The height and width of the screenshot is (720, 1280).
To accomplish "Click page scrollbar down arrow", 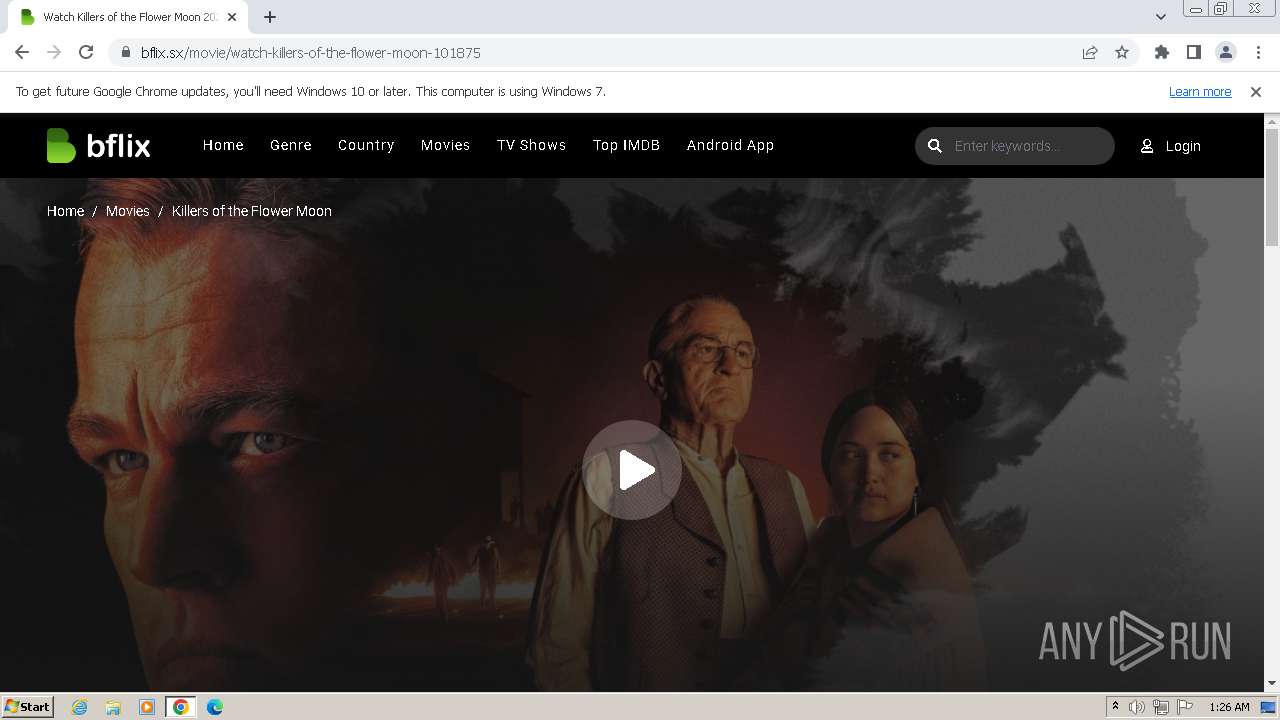I will (1272, 683).
